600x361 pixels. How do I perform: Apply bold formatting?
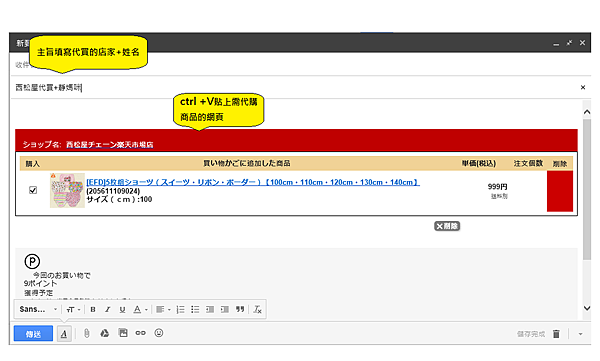point(93,309)
